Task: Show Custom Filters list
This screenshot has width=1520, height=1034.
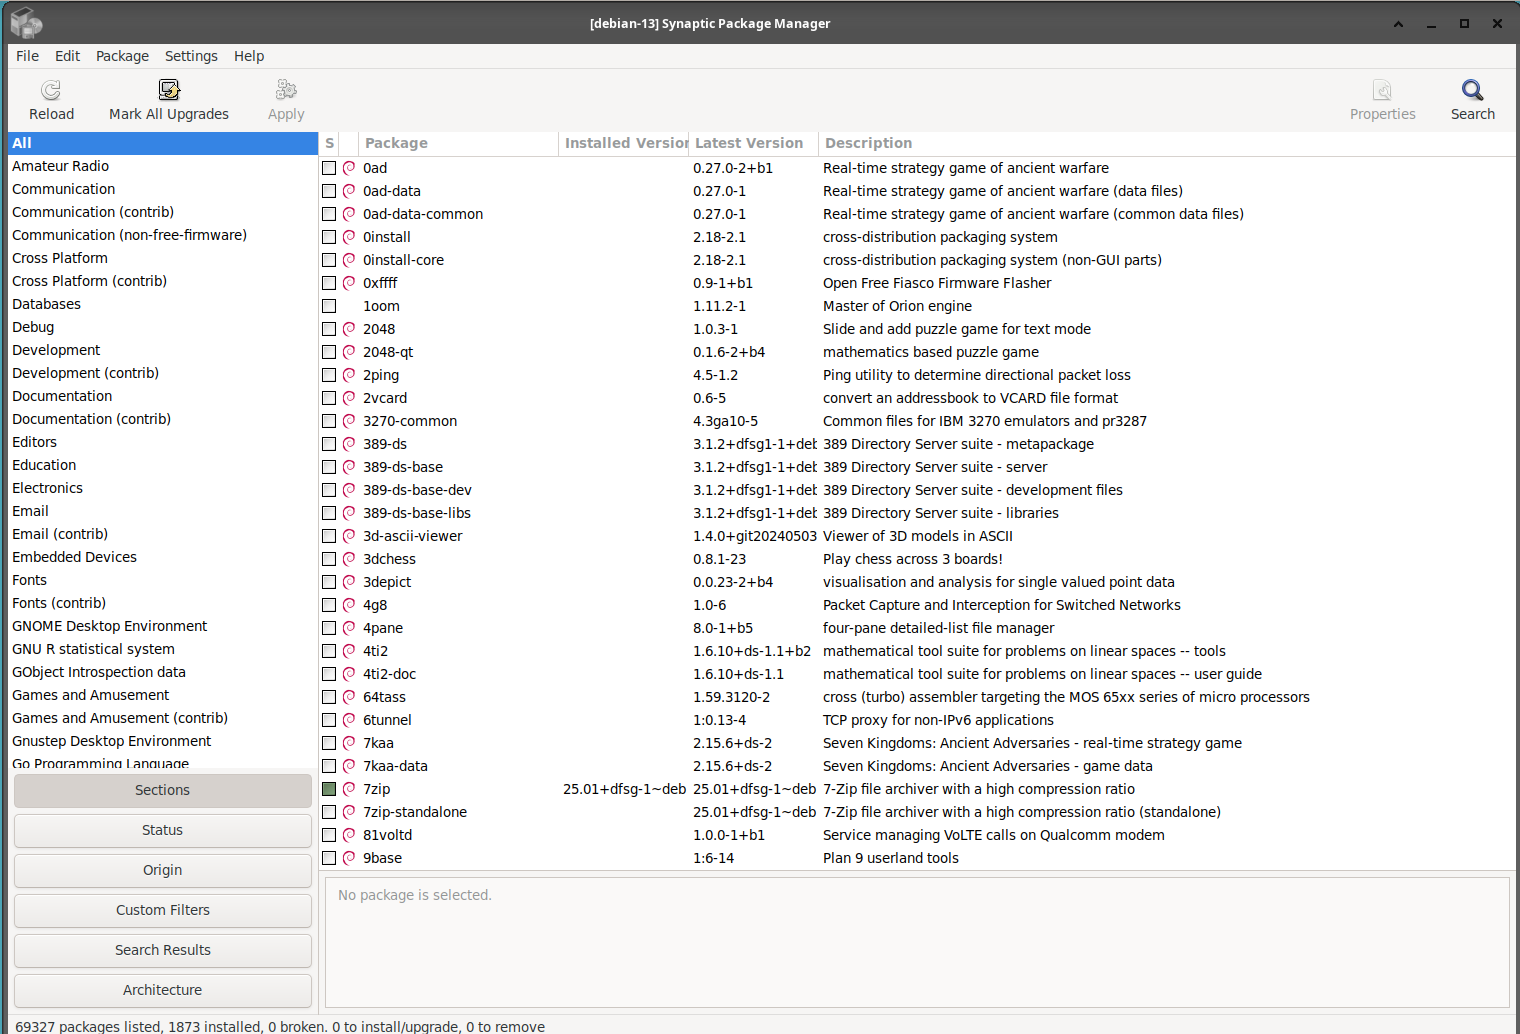Action: tap(163, 910)
